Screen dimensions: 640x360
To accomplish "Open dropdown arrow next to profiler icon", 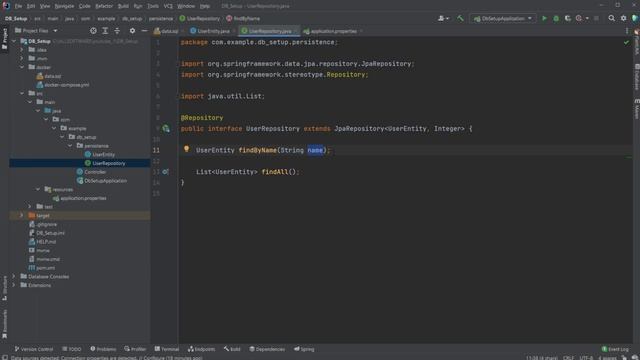I will pyautogui.click(x=587, y=18).
